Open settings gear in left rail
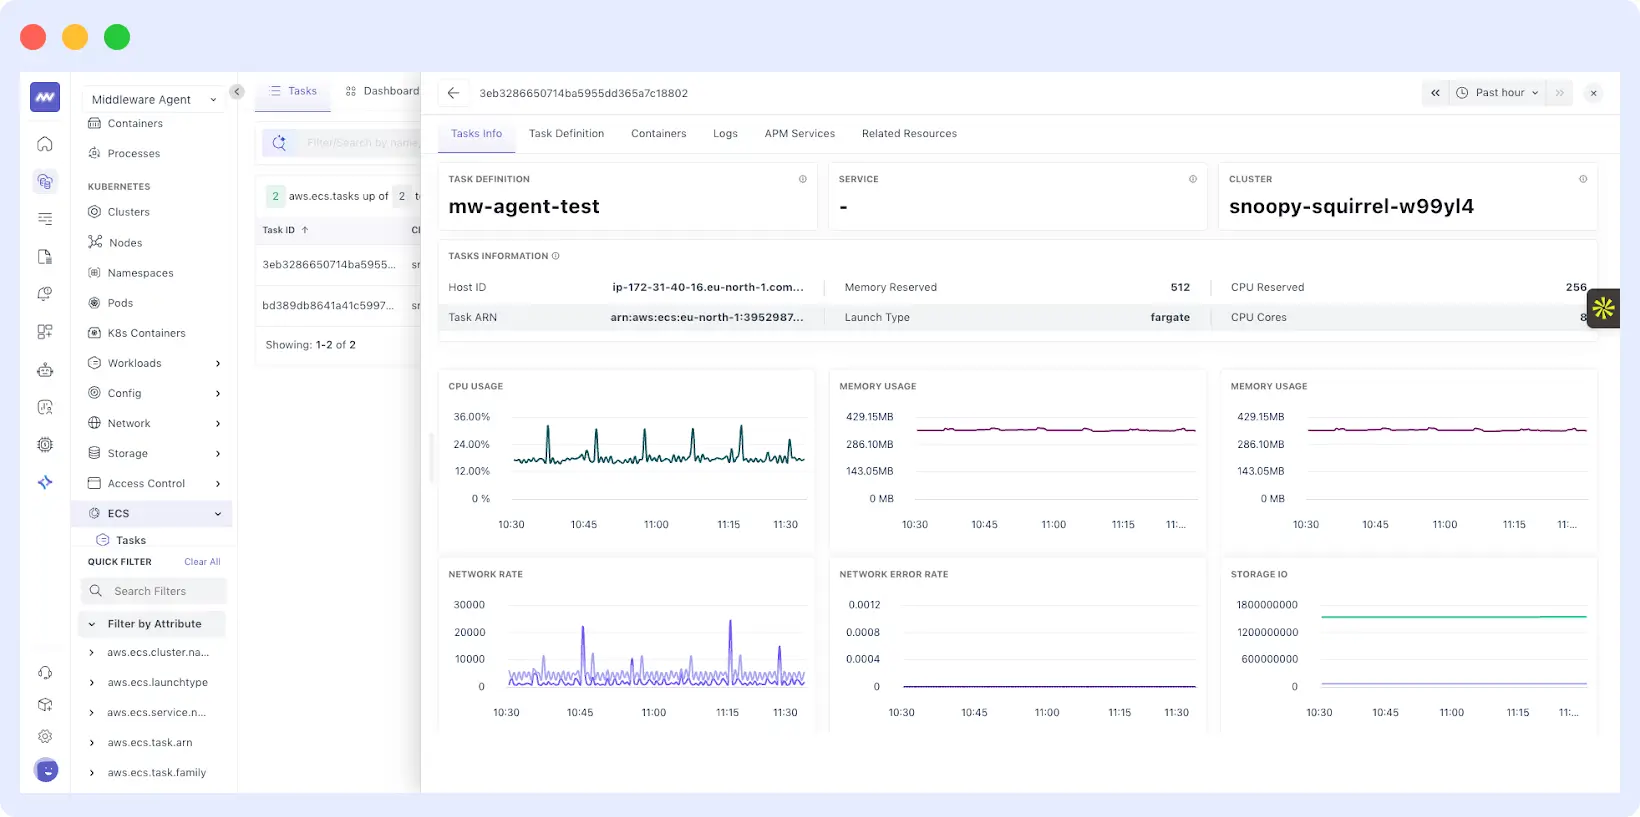The width and height of the screenshot is (1640, 817). pos(45,736)
